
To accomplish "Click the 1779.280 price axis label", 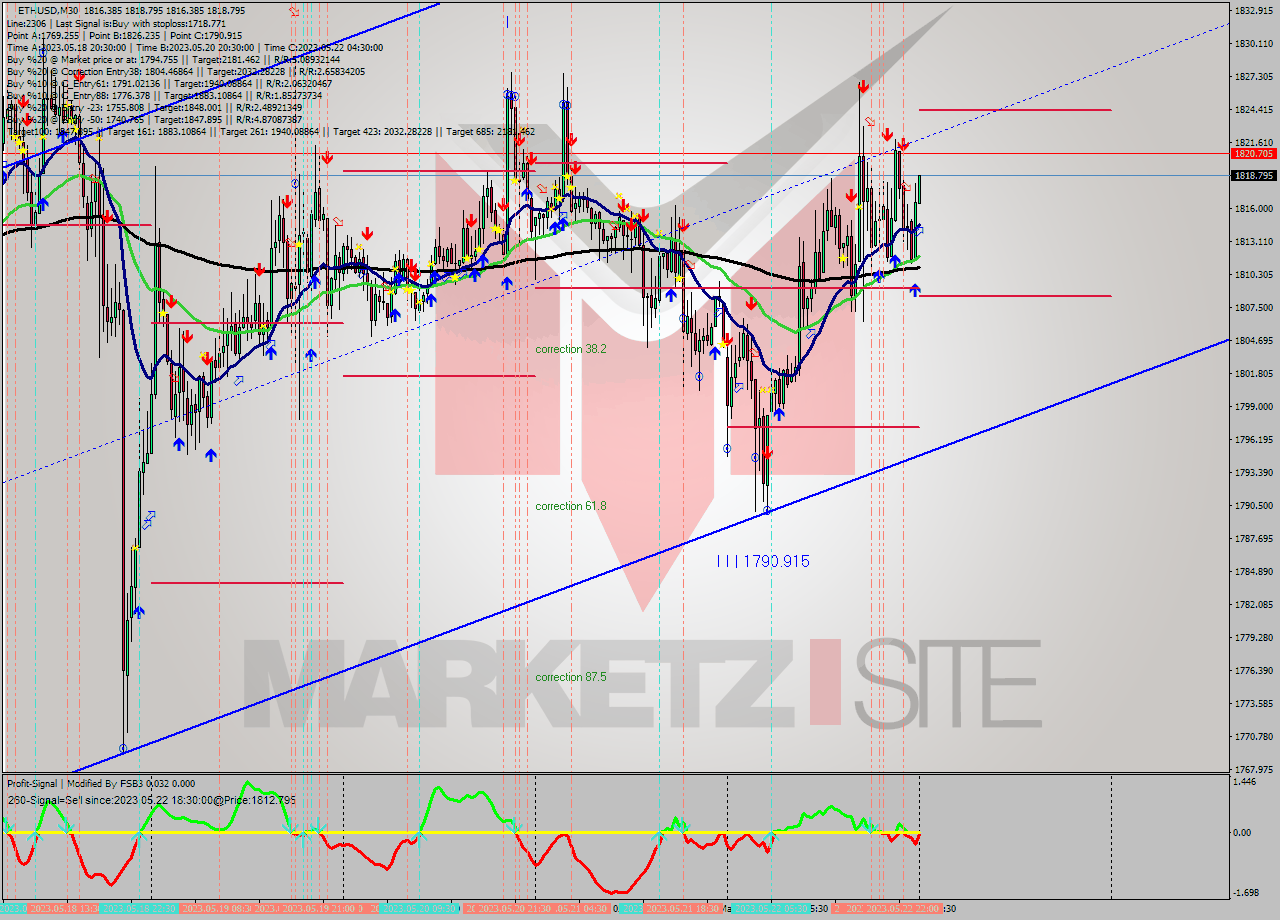I will [1253, 637].
